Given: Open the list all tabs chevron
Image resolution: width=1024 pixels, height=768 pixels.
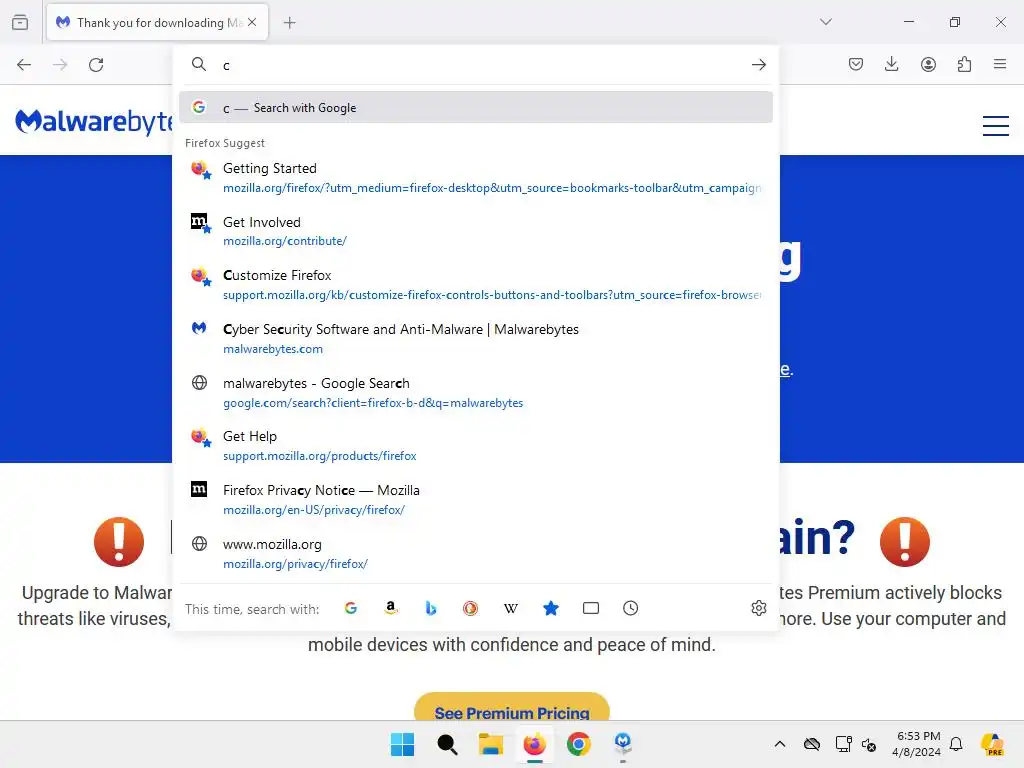Looking at the screenshot, I should click(825, 22).
